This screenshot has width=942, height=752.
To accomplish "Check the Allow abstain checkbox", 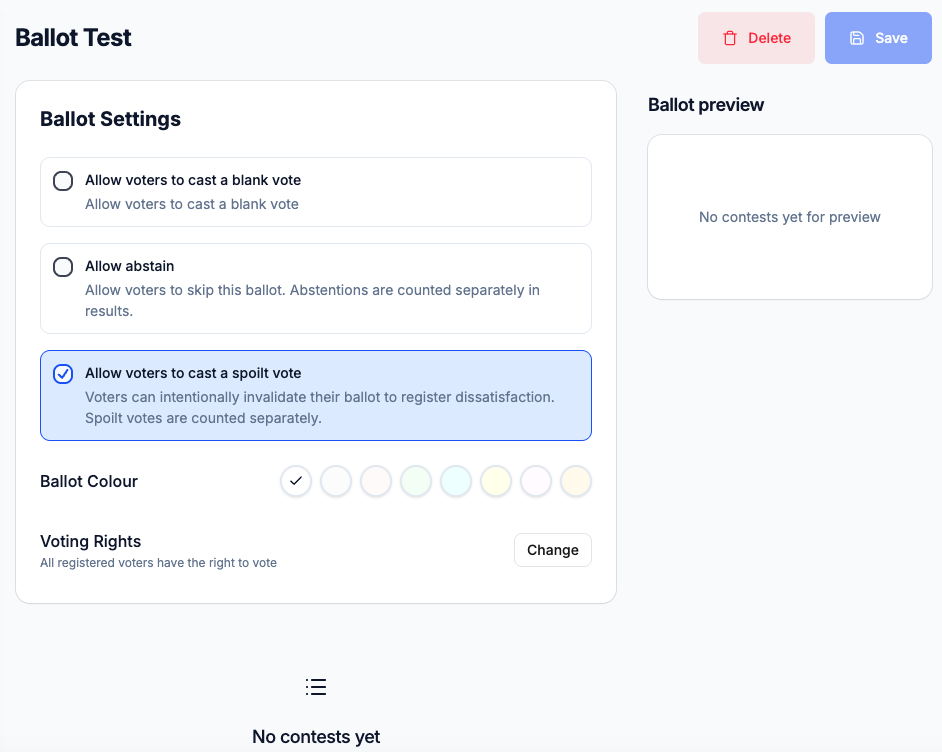I will point(63,267).
